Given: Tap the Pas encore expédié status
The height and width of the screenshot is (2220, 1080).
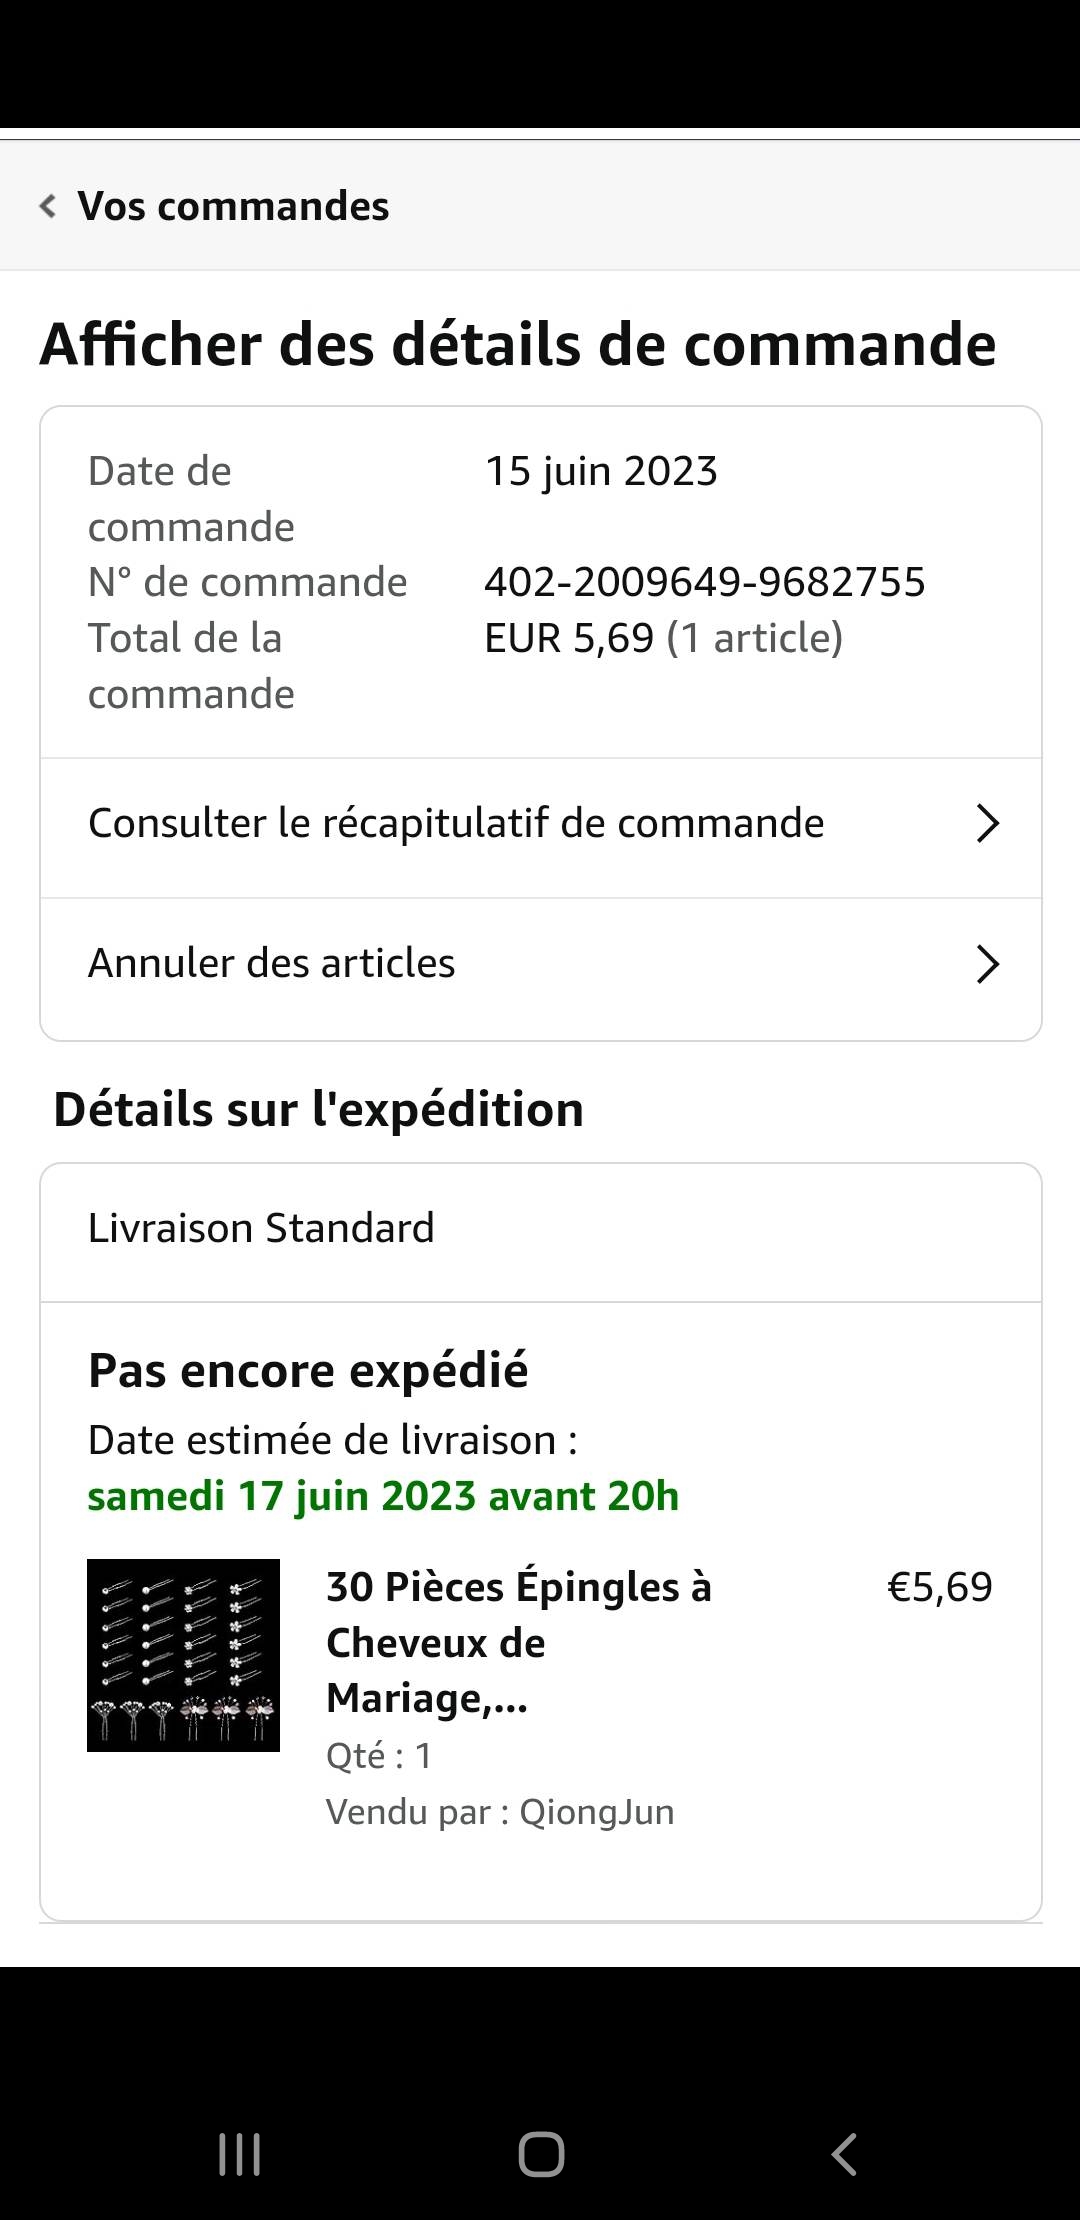Looking at the screenshot, I should [x=308, y=1370].
